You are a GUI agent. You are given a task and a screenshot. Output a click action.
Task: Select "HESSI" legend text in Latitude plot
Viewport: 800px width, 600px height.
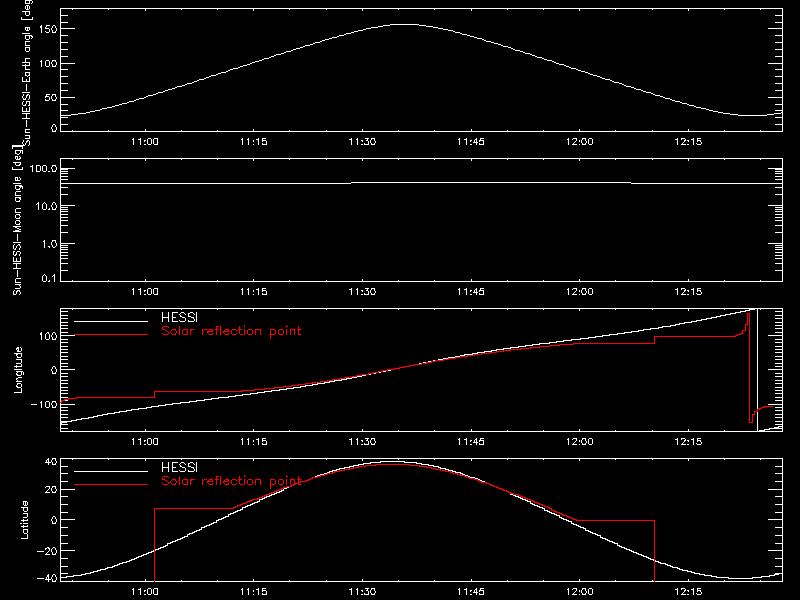(179, 467)
